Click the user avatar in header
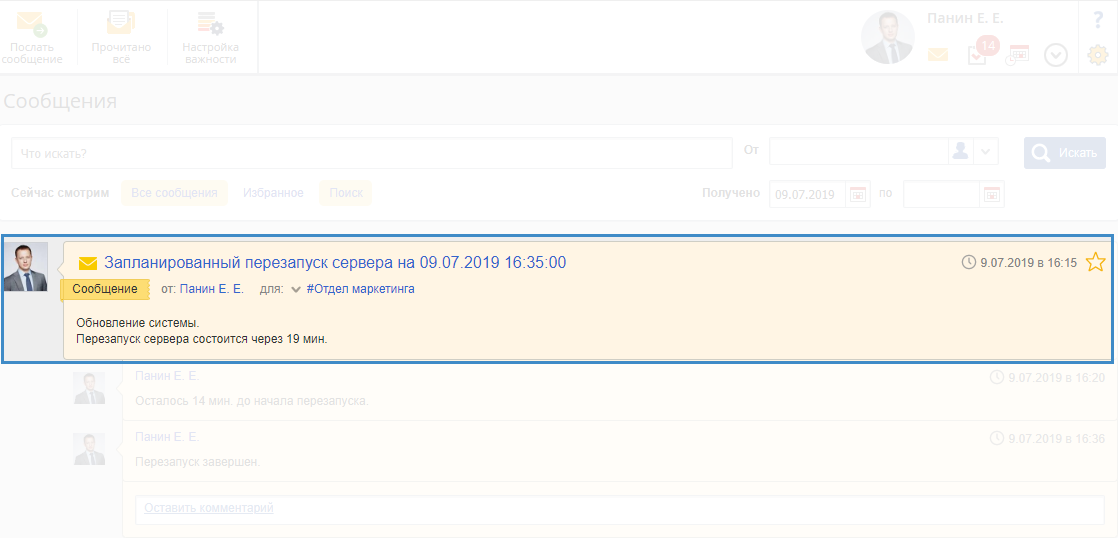1118x538 pixels. tap(888, 37)
